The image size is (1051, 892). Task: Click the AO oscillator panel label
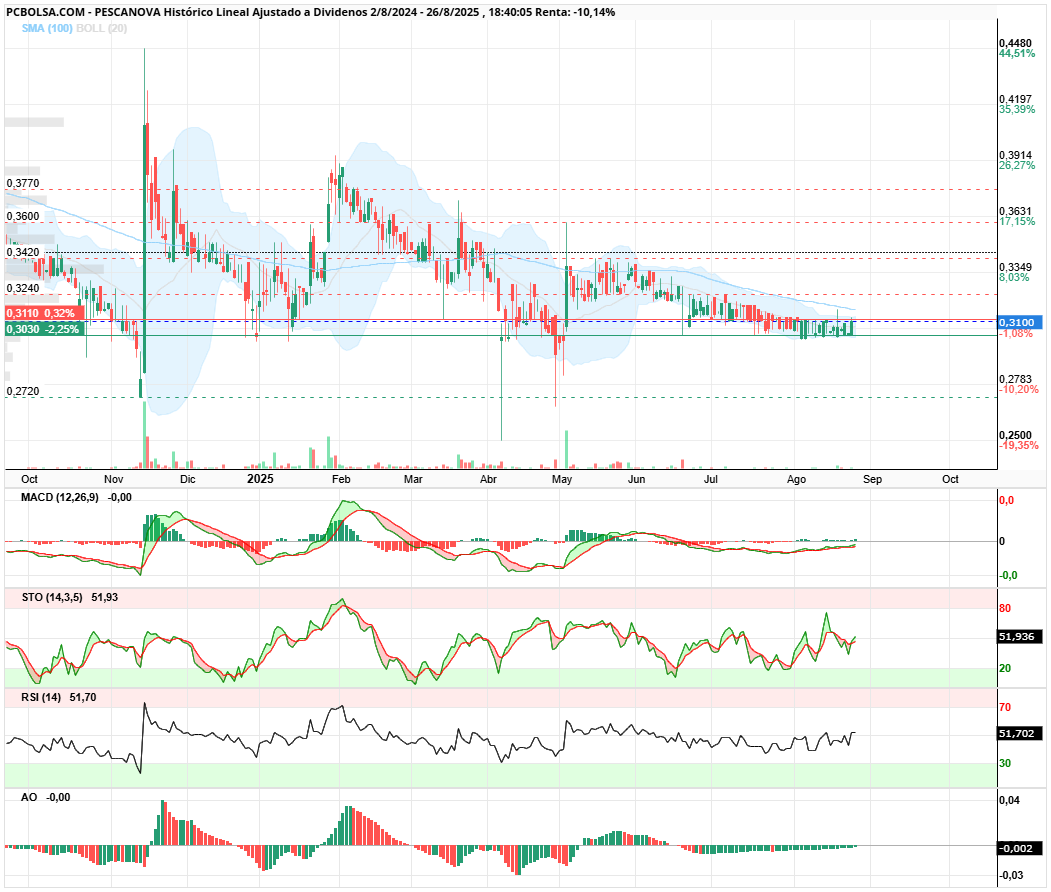click(29, 797)
